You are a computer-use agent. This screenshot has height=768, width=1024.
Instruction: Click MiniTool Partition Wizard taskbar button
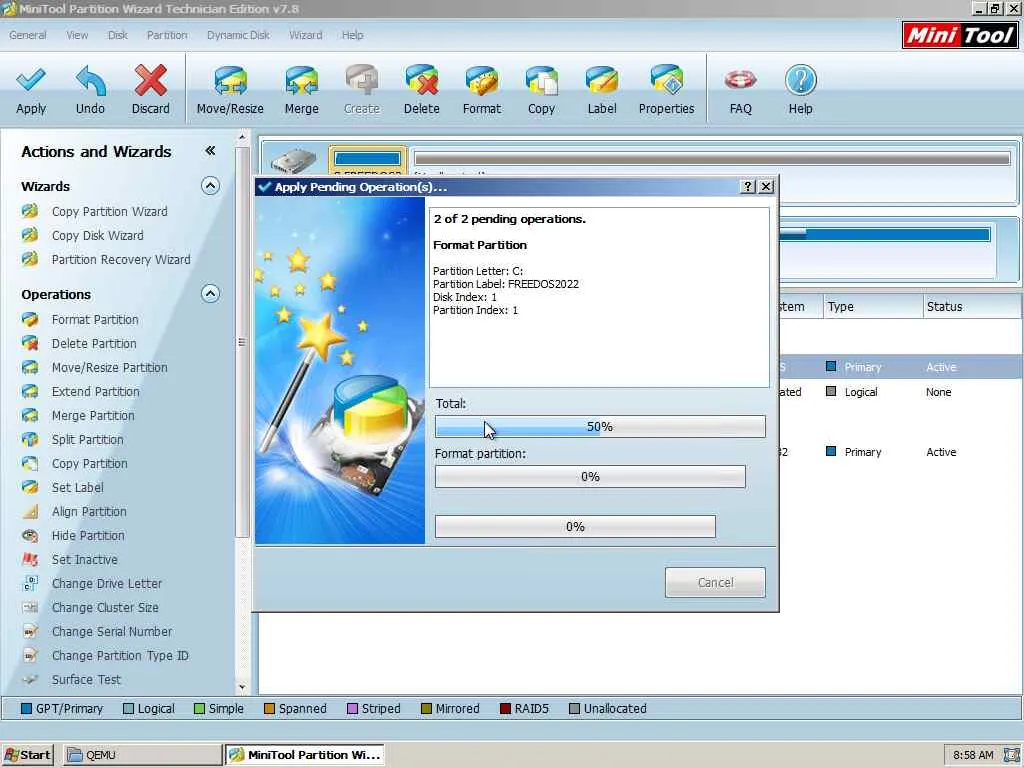[305, 755]
